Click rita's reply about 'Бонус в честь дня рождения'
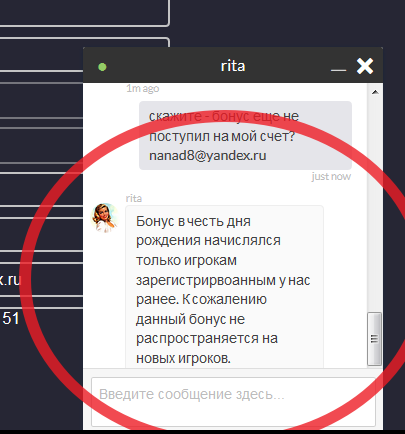The height and width of the screenshot is (434, 405). coord(224,287)
